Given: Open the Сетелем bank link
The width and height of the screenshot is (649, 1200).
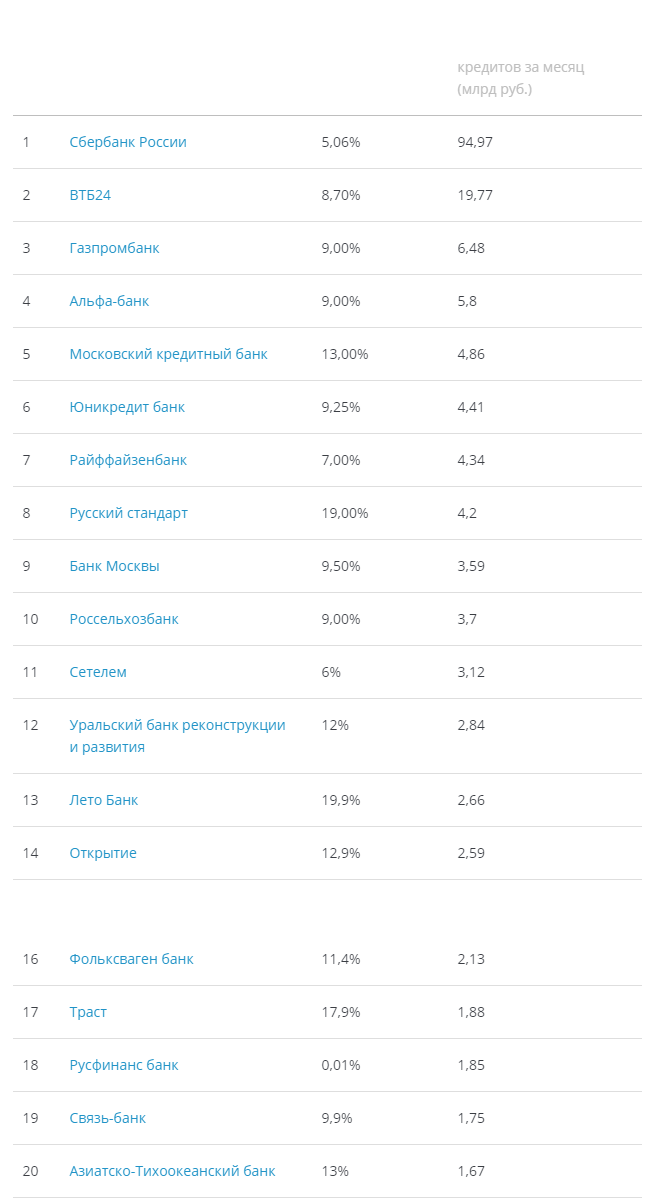Looking at the screenshot, I should [98, 672].
